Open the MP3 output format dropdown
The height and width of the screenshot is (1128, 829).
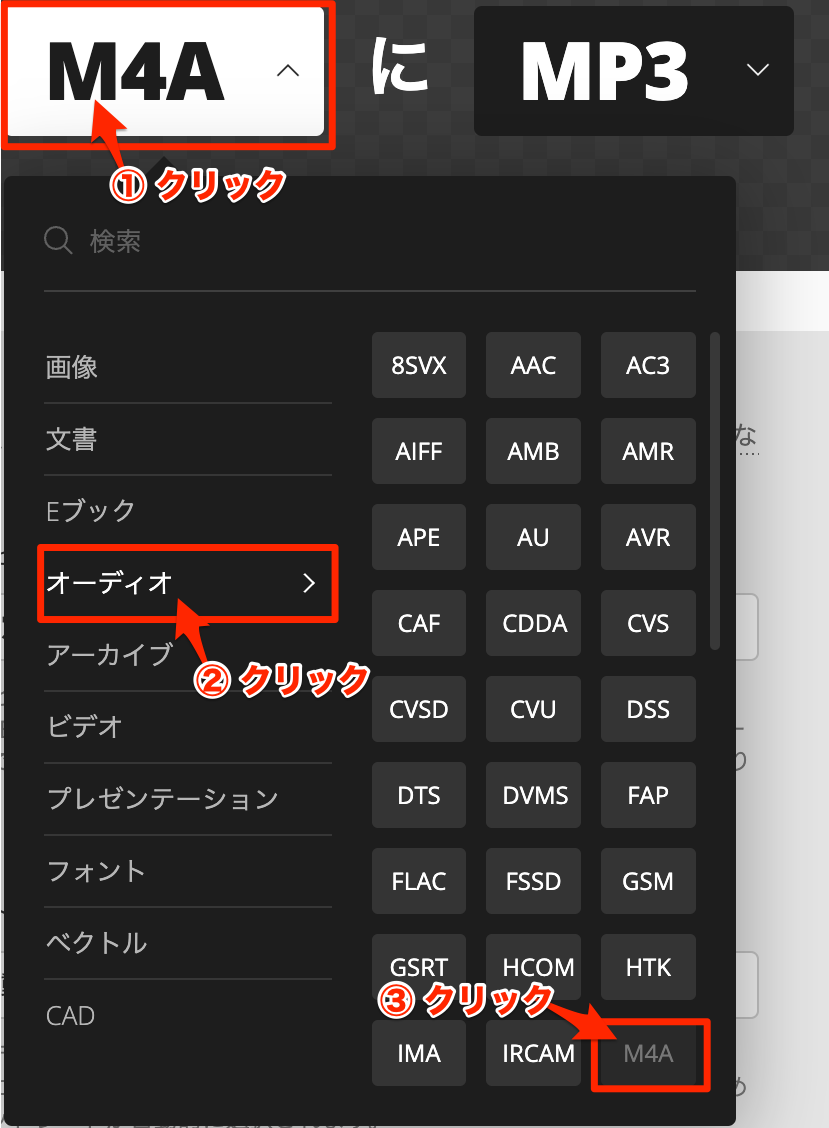(760, 71)
